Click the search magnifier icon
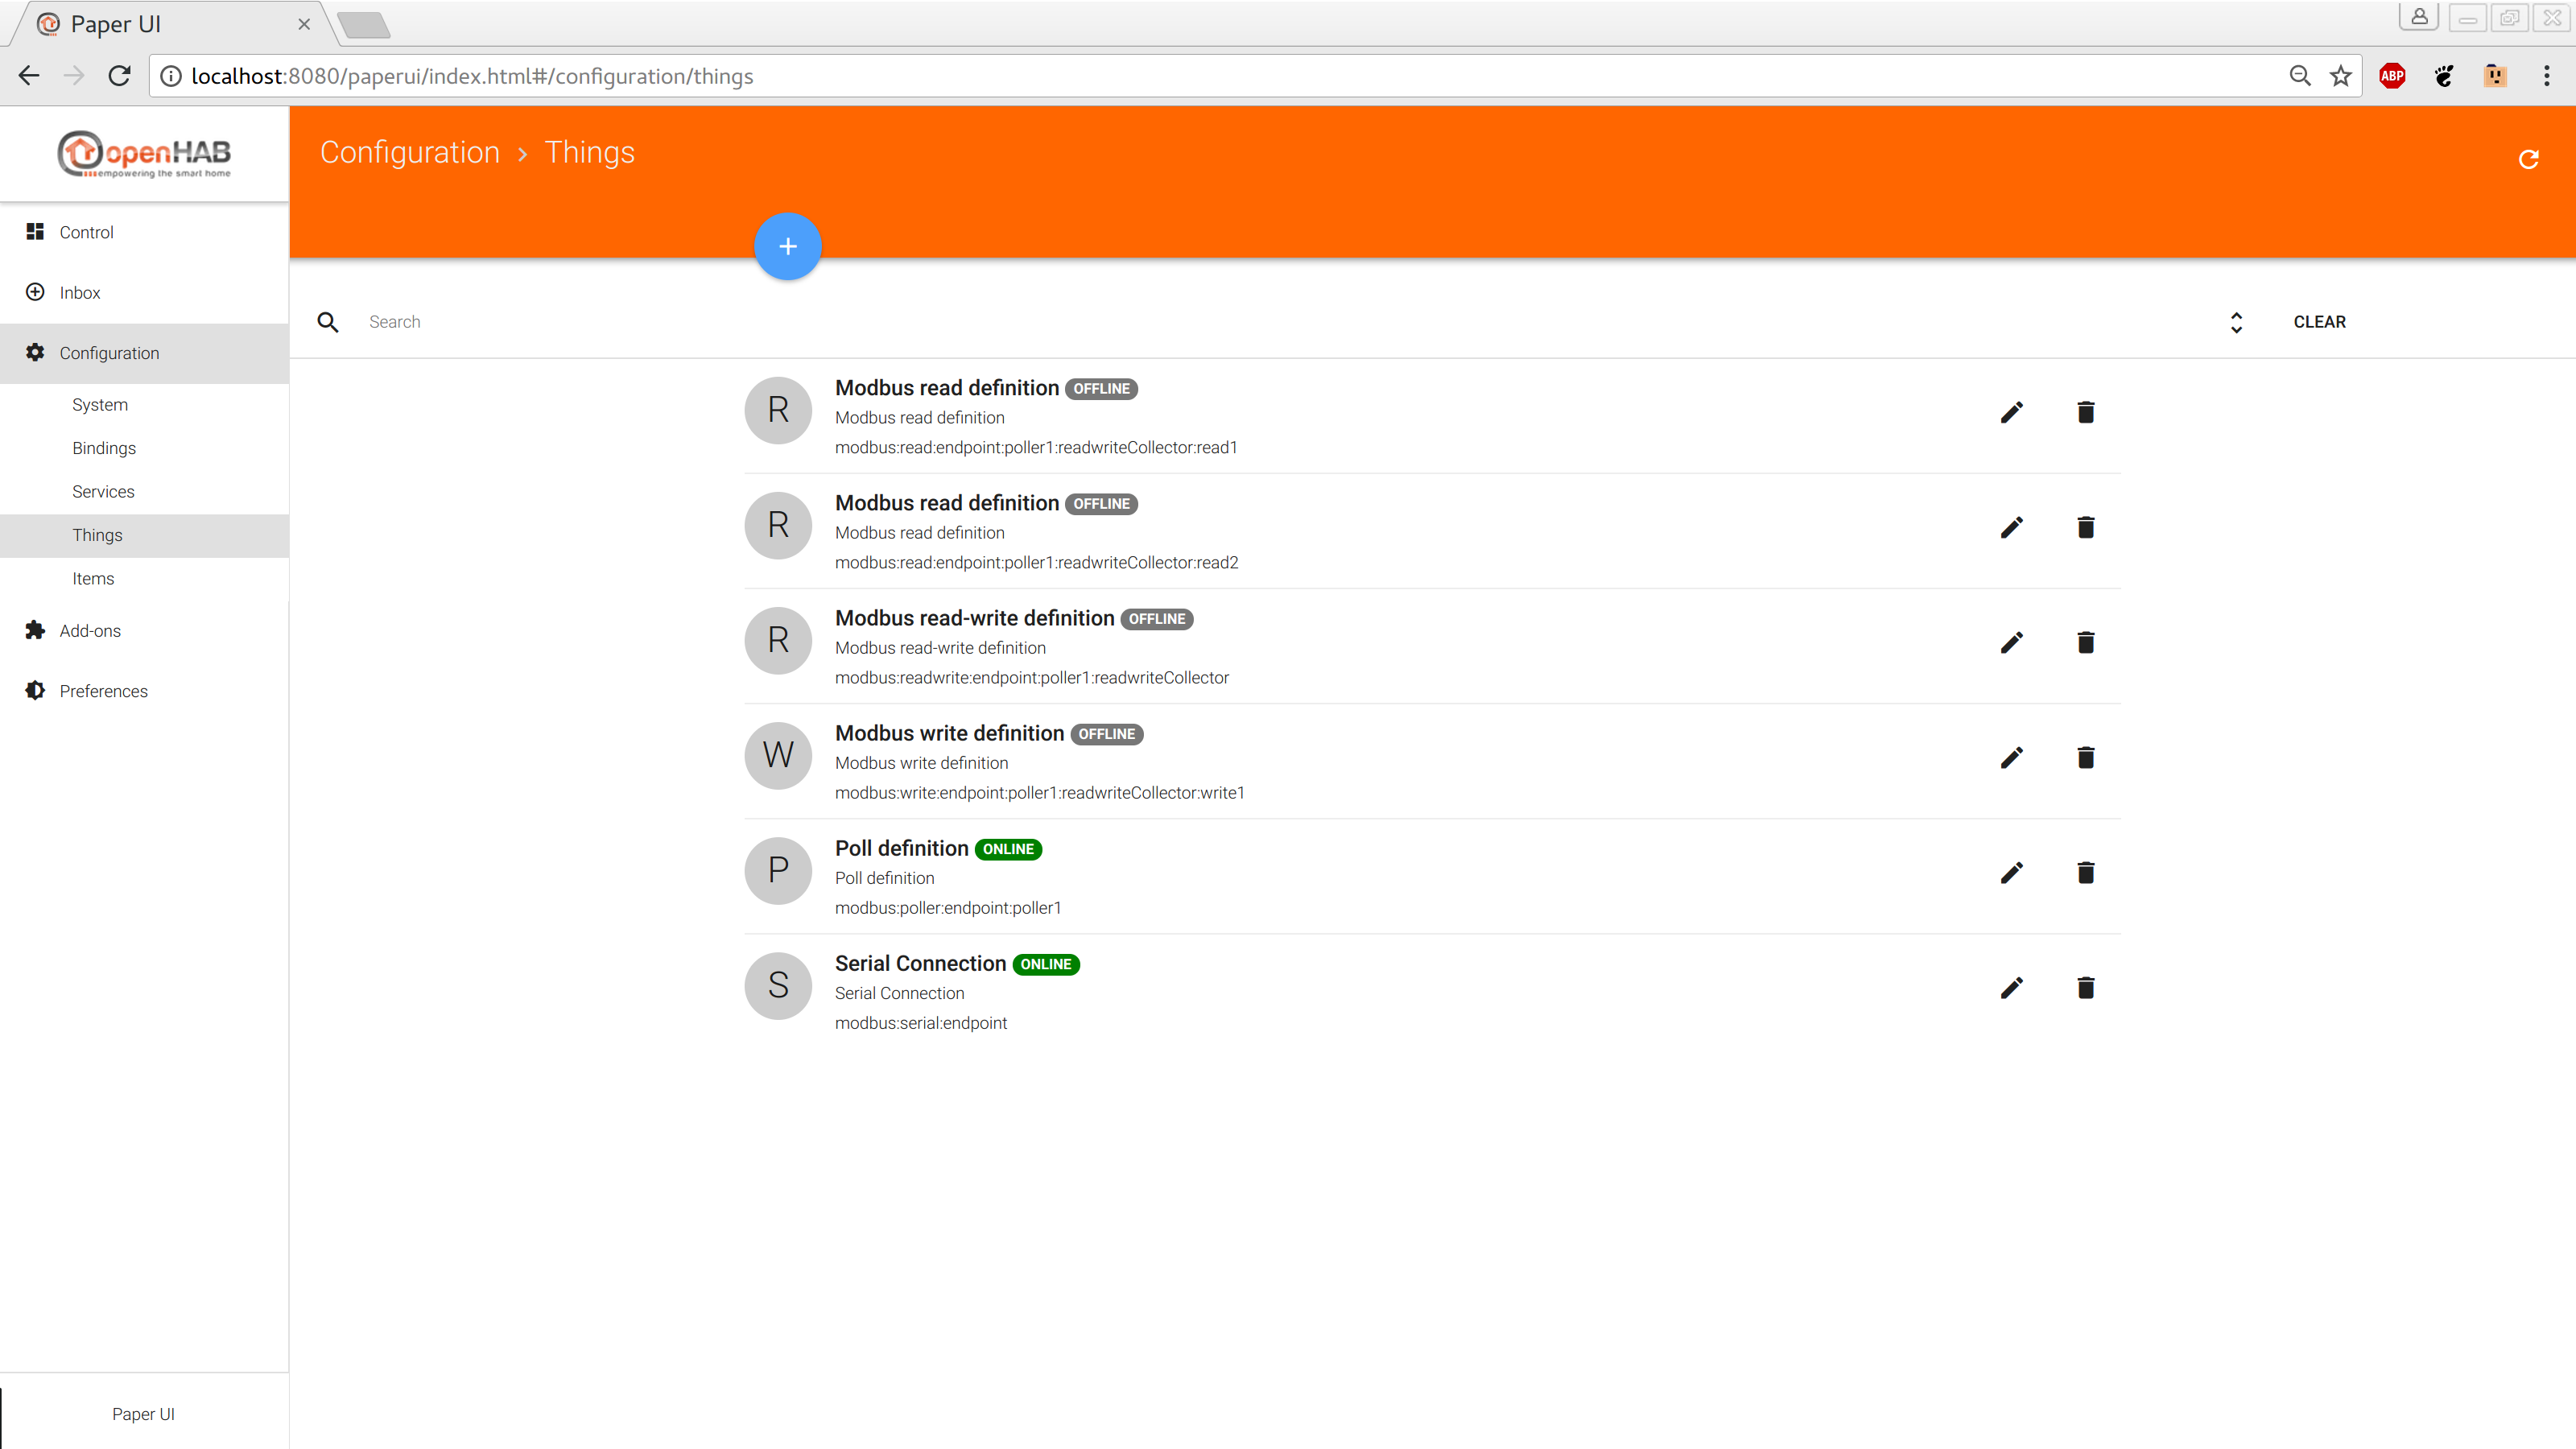The height and width of the screenshot is (1449, 2576). (328, 322)
